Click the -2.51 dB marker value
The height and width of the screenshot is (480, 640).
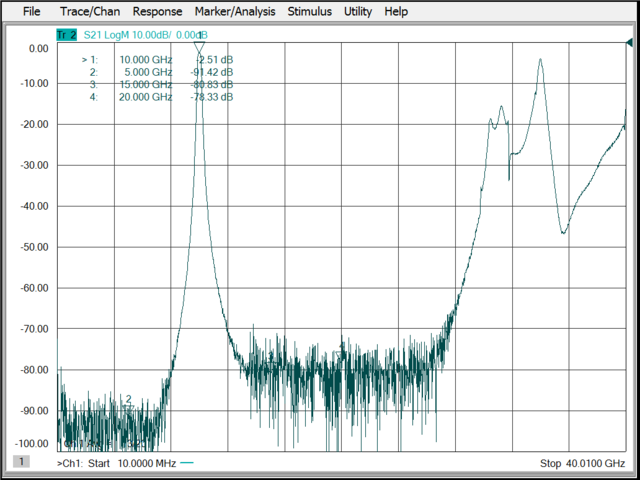tap(215, 60)
